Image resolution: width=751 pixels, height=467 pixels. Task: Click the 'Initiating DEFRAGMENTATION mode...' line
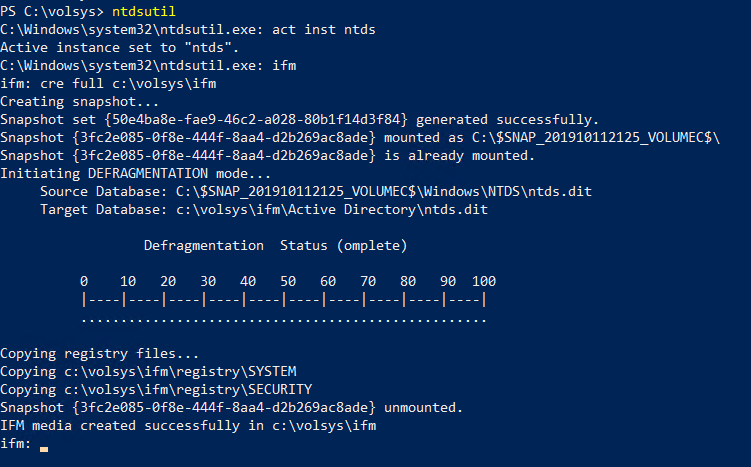click(x=135, y=173)
